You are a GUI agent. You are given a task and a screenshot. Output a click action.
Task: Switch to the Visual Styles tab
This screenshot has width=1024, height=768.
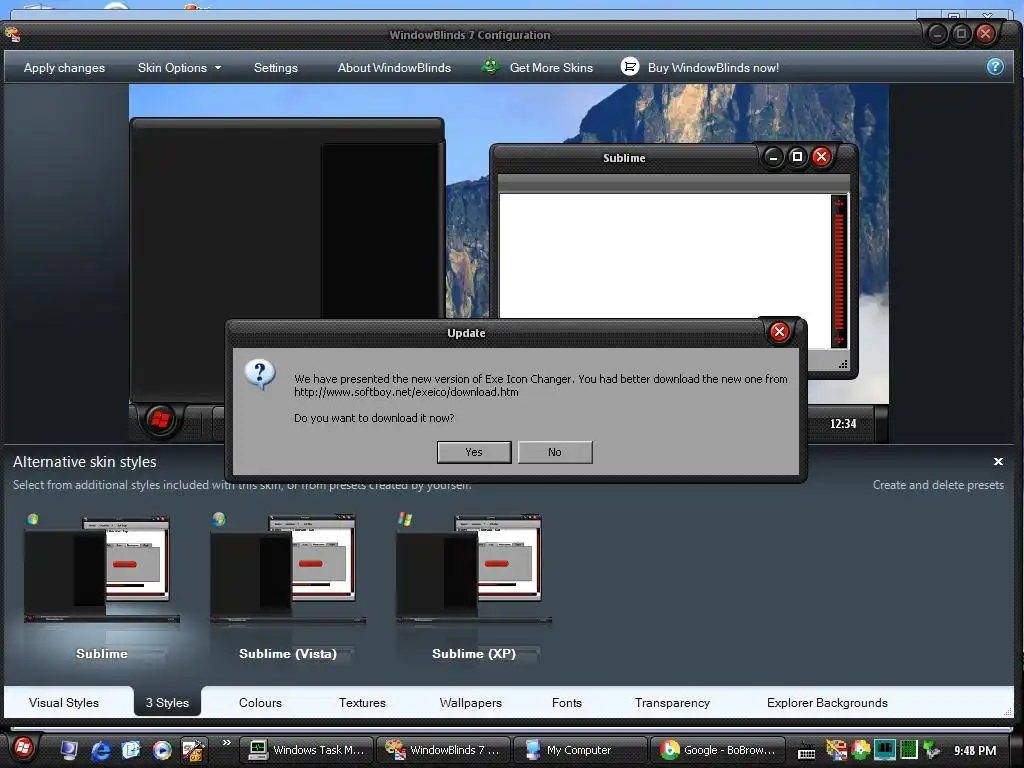pyautogui.click(x=63, y=703)
